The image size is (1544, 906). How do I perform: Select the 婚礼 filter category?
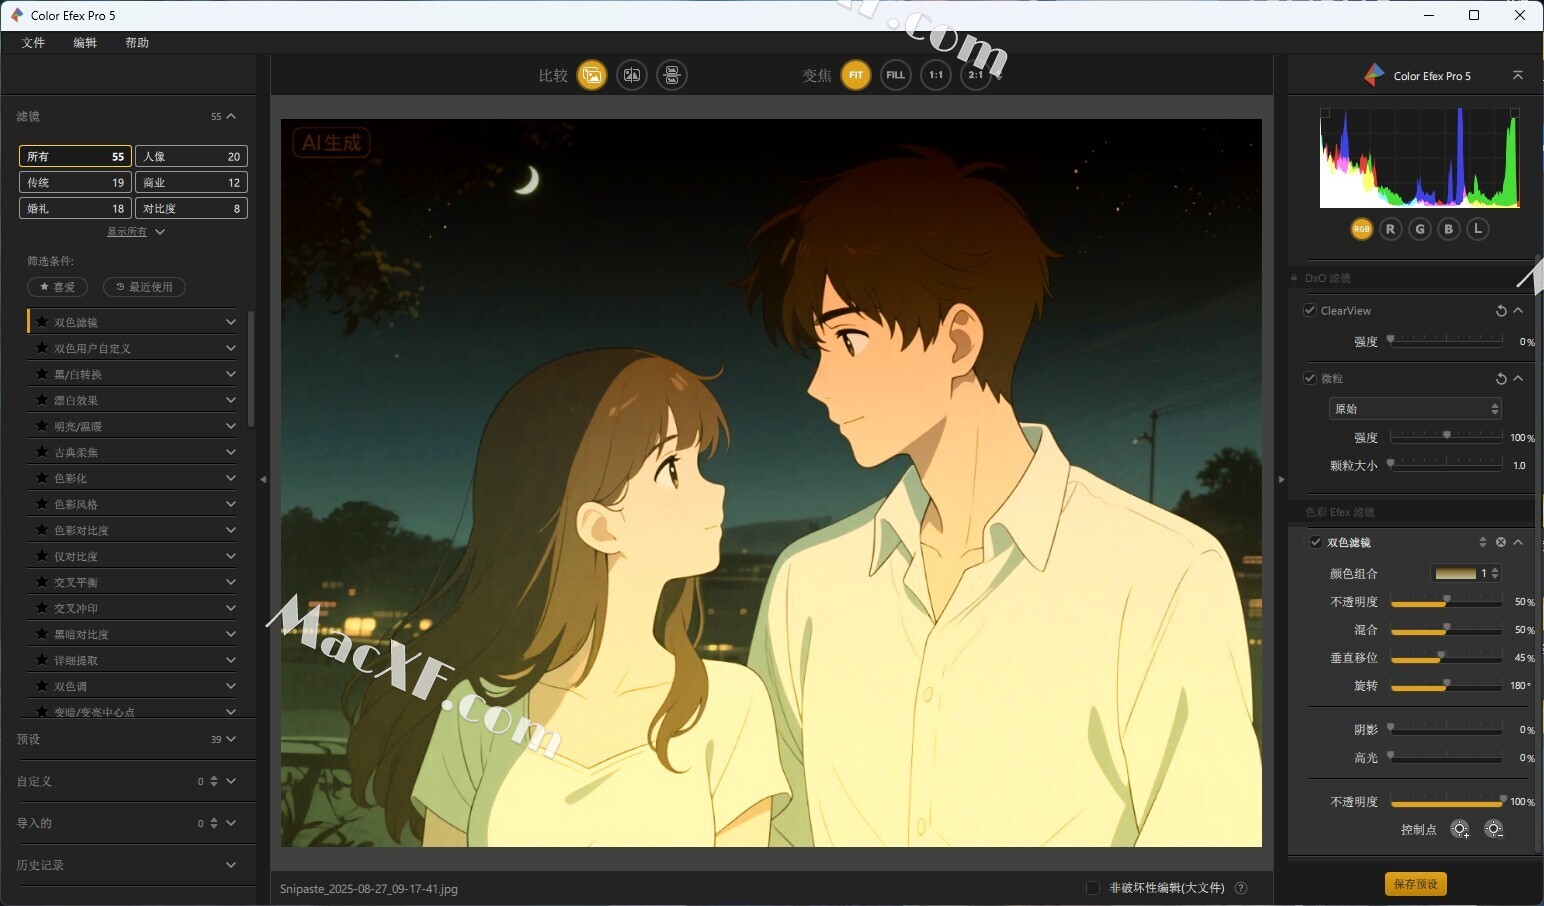[75, 208]
